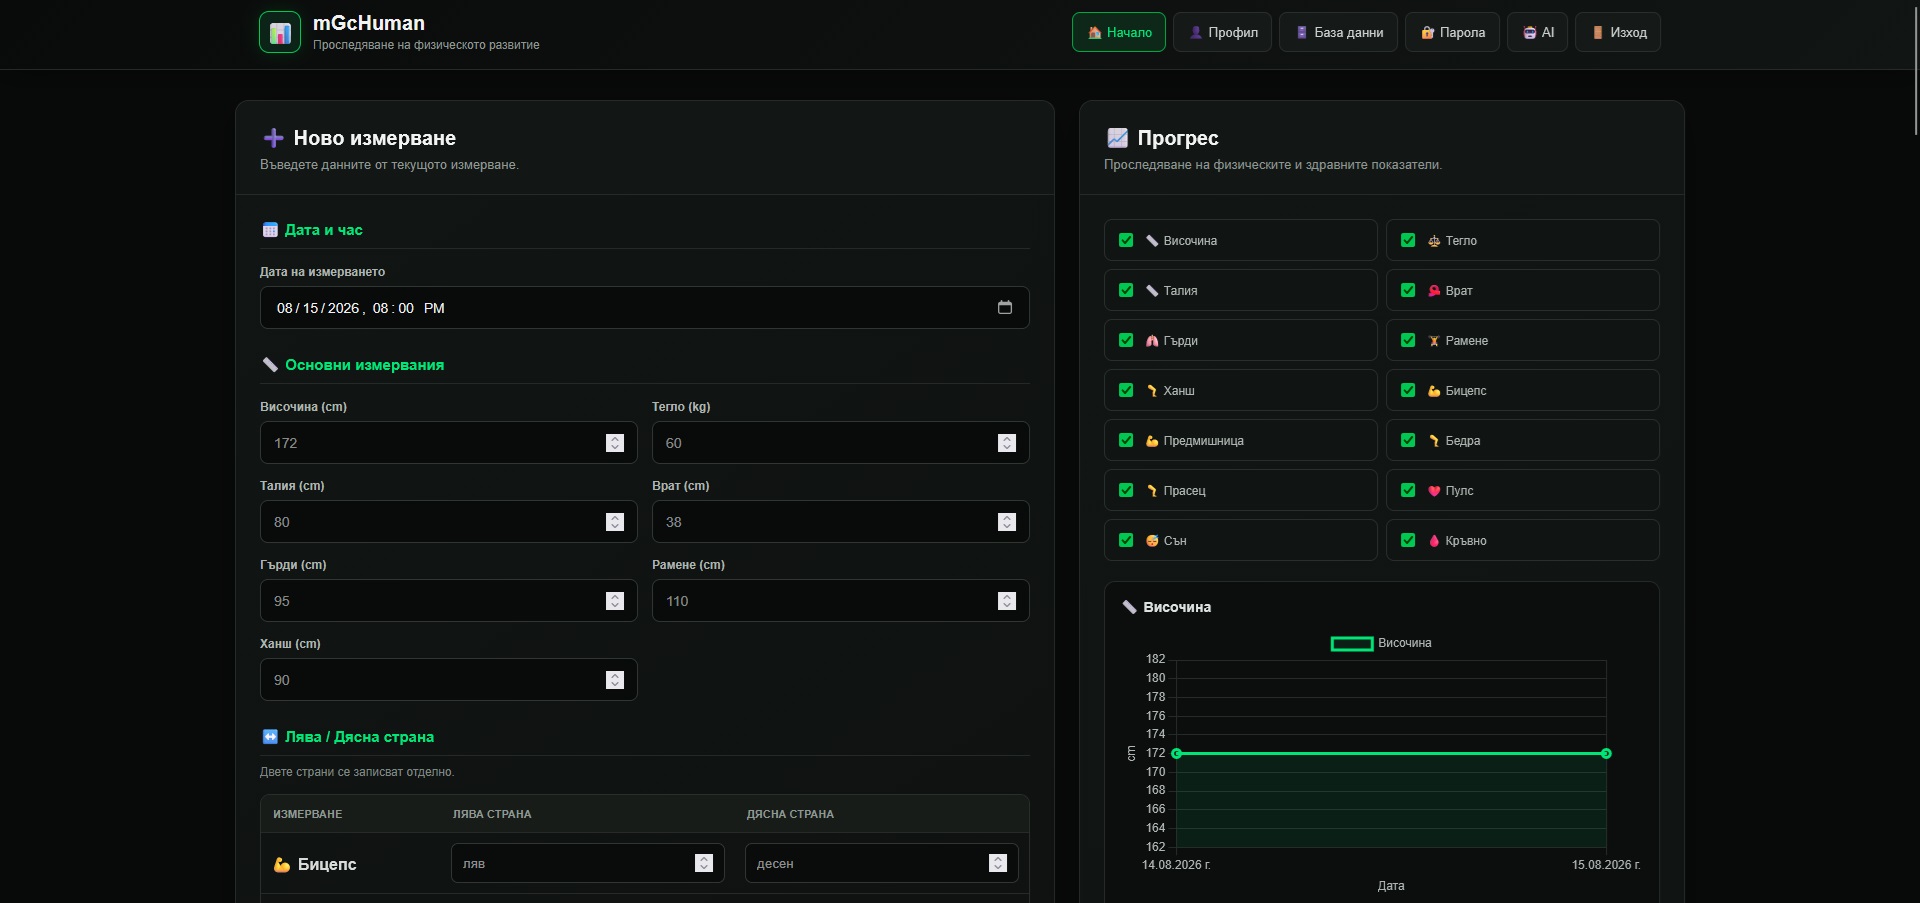This screenshot has height=903, width=1920.
Task: Uncheck the Тегло chart checkbox
Action: click(x=1408, y=240)
